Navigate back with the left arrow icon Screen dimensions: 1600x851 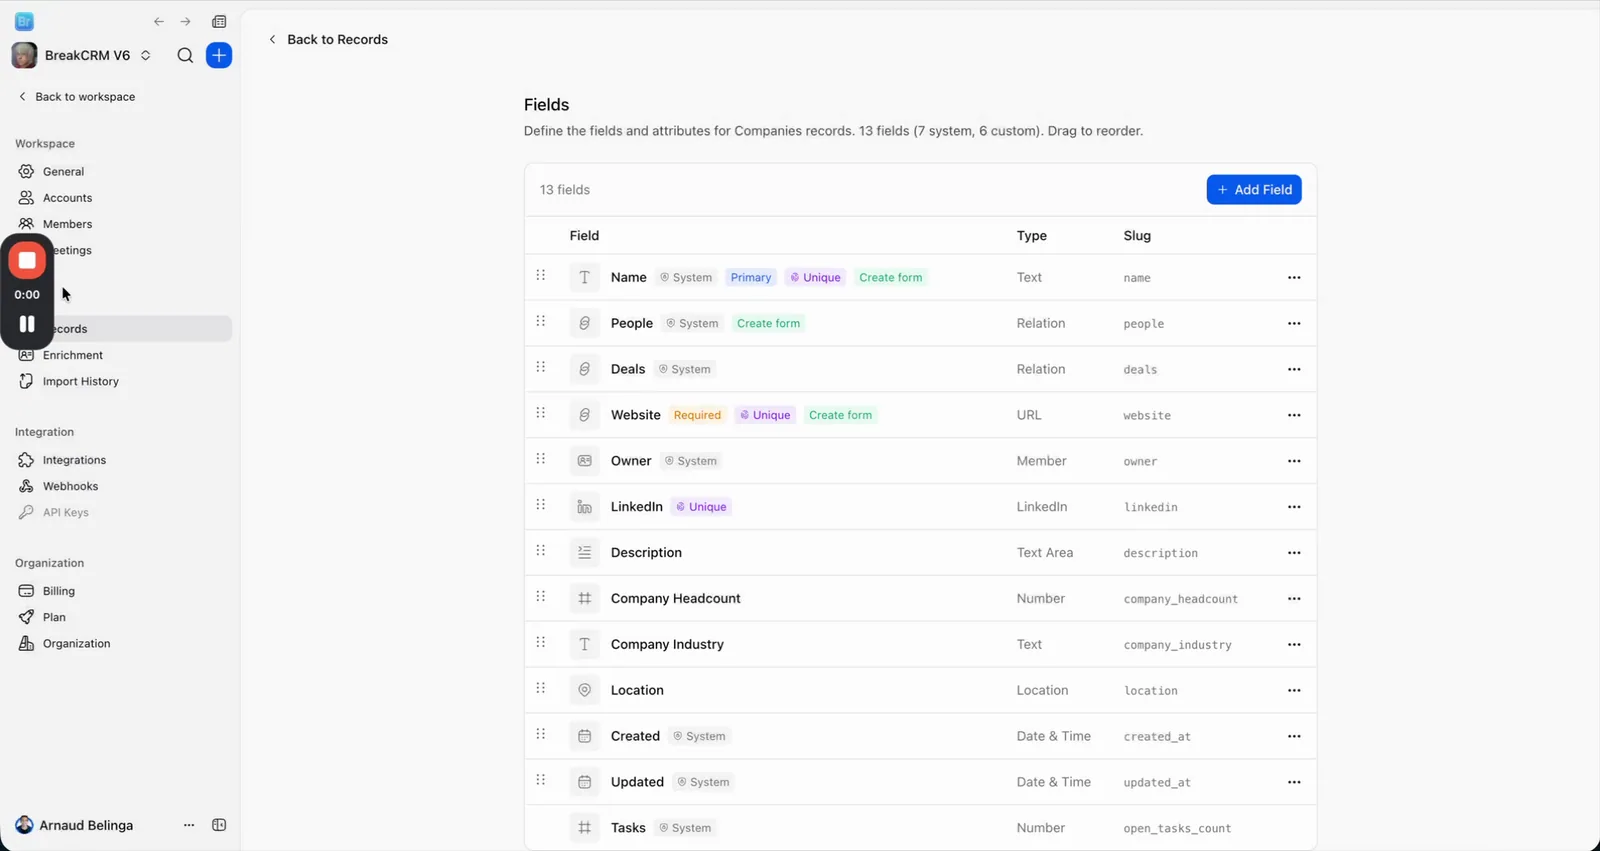pyautogui.click(x=159, y=21)
